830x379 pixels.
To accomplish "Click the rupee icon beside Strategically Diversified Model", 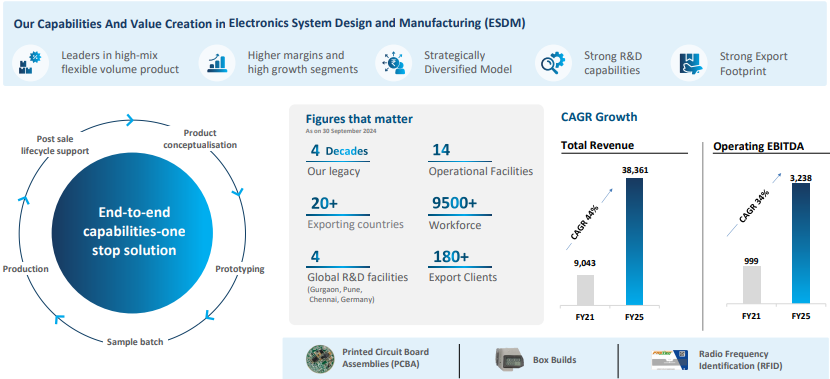I will click(393, 62).
